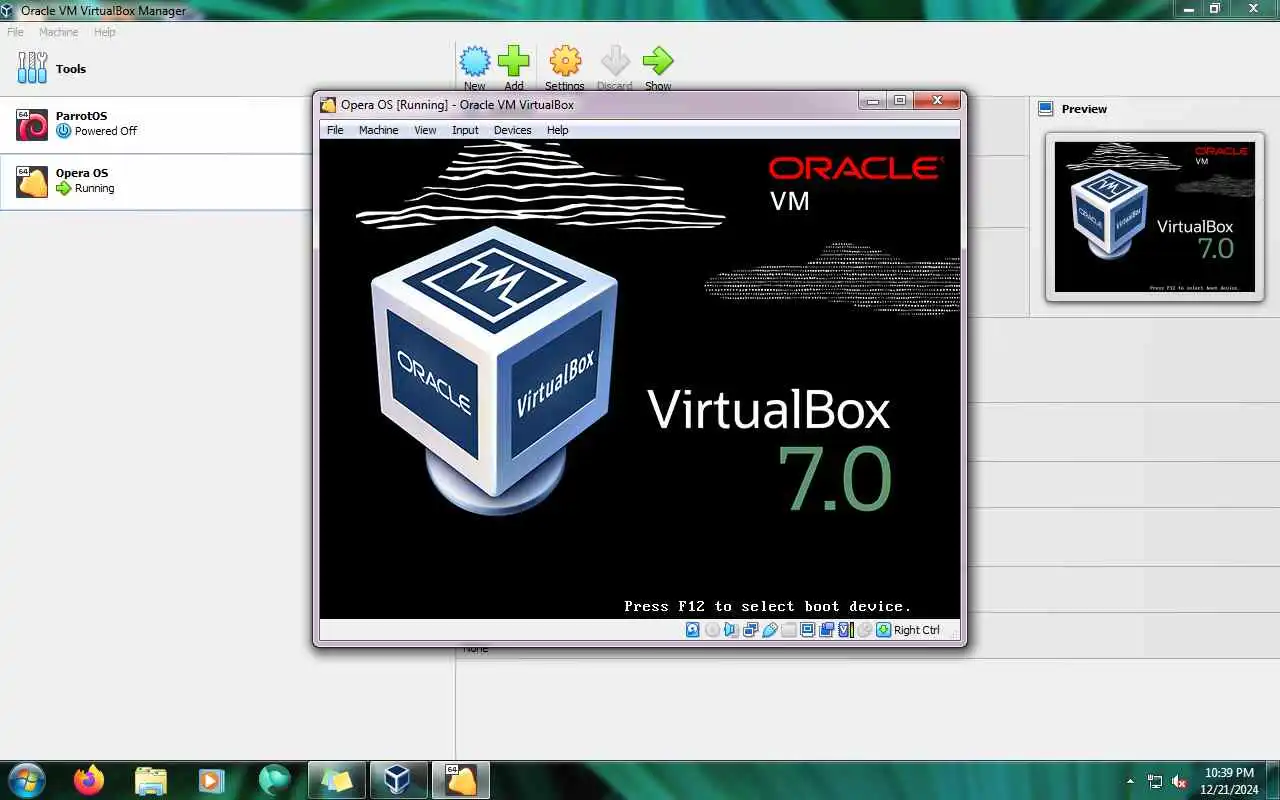Open the View menu in VM window
1280x800 pixels.
pos(425,130)
